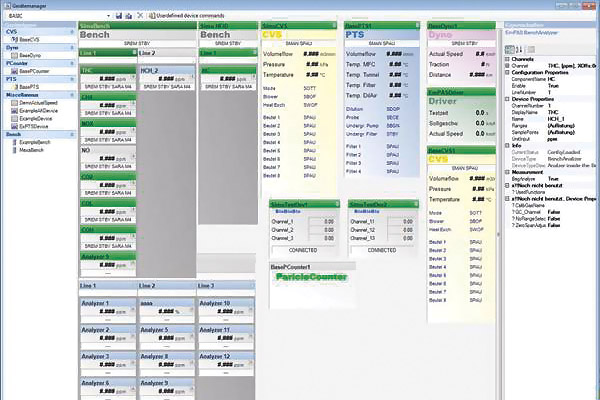Click the delete X toolbar icon
The height and width of the screenshot is (400, 600).
click(x=139, y=16)
